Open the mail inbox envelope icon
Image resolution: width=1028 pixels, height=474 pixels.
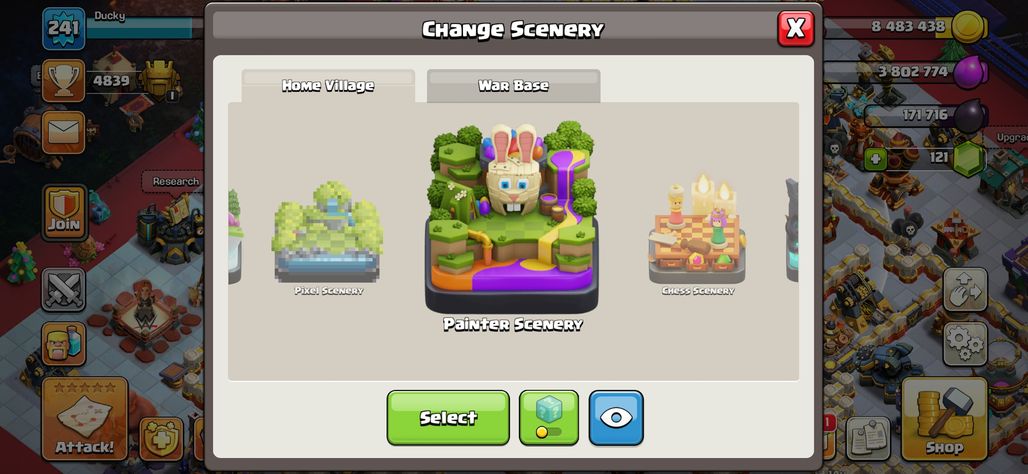(64, 132)
